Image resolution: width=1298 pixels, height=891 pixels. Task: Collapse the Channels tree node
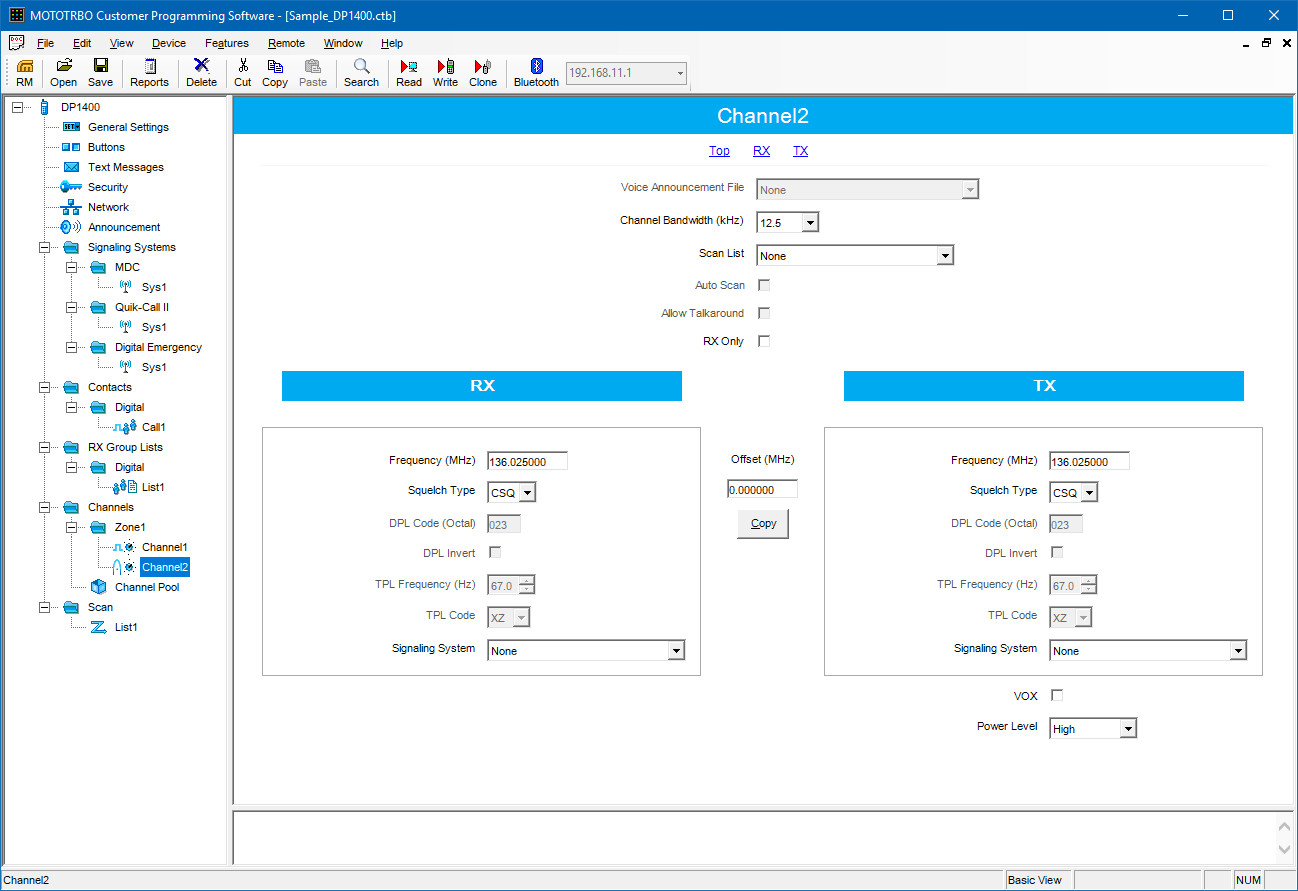(44, 507)
